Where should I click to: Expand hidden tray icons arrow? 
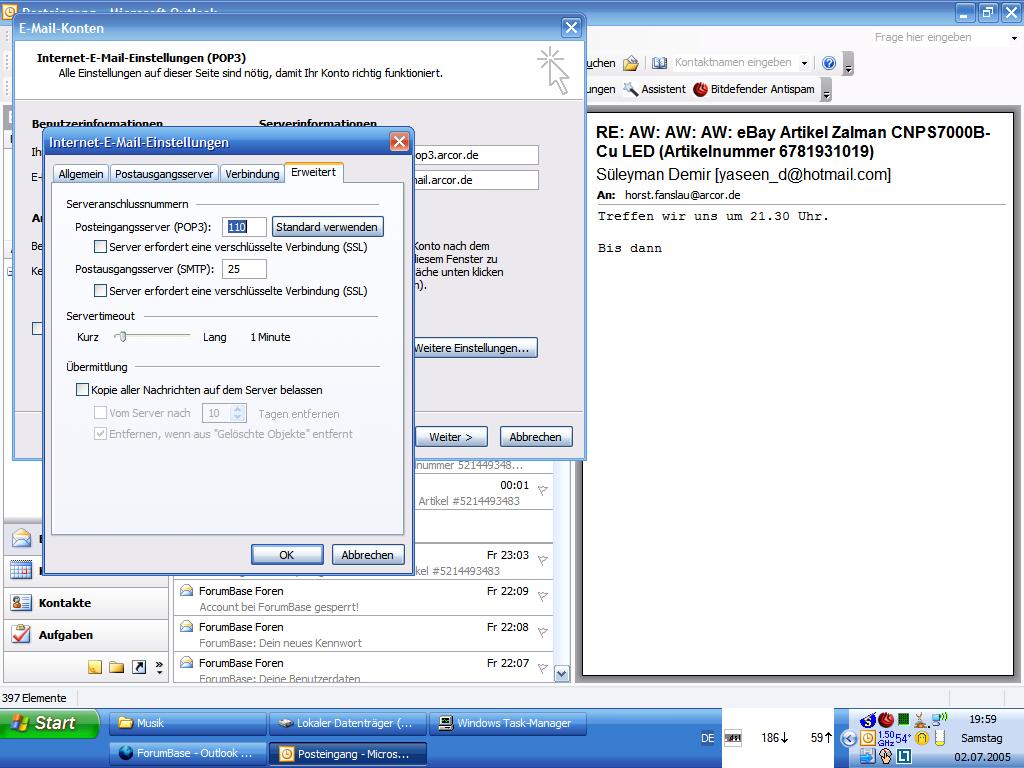point(848,739)
